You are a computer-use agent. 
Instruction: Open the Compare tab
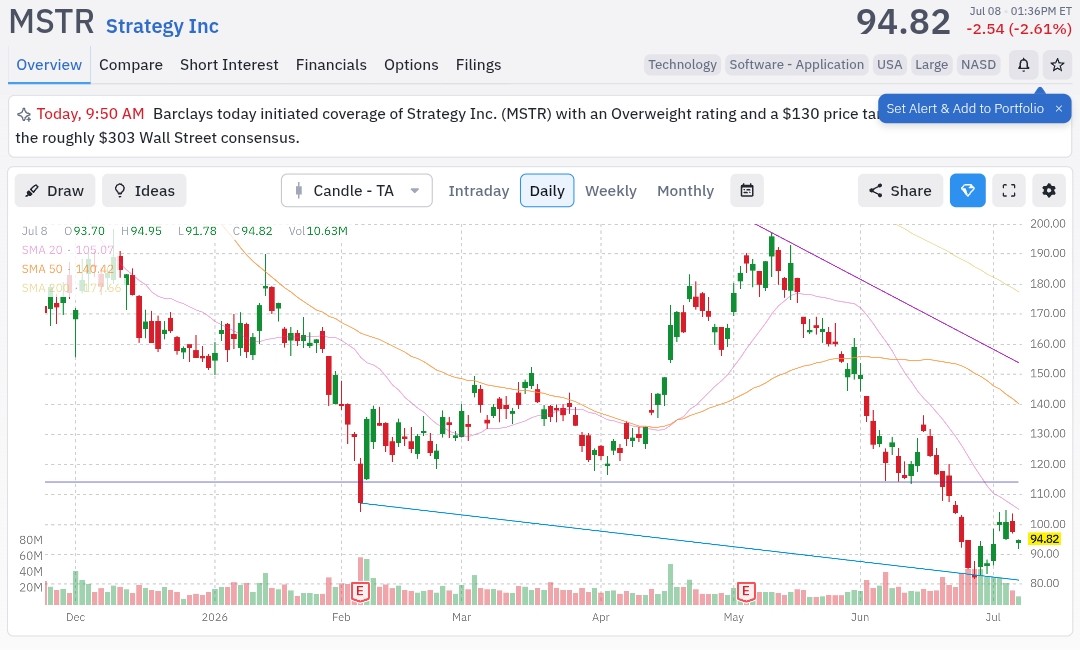131,65
